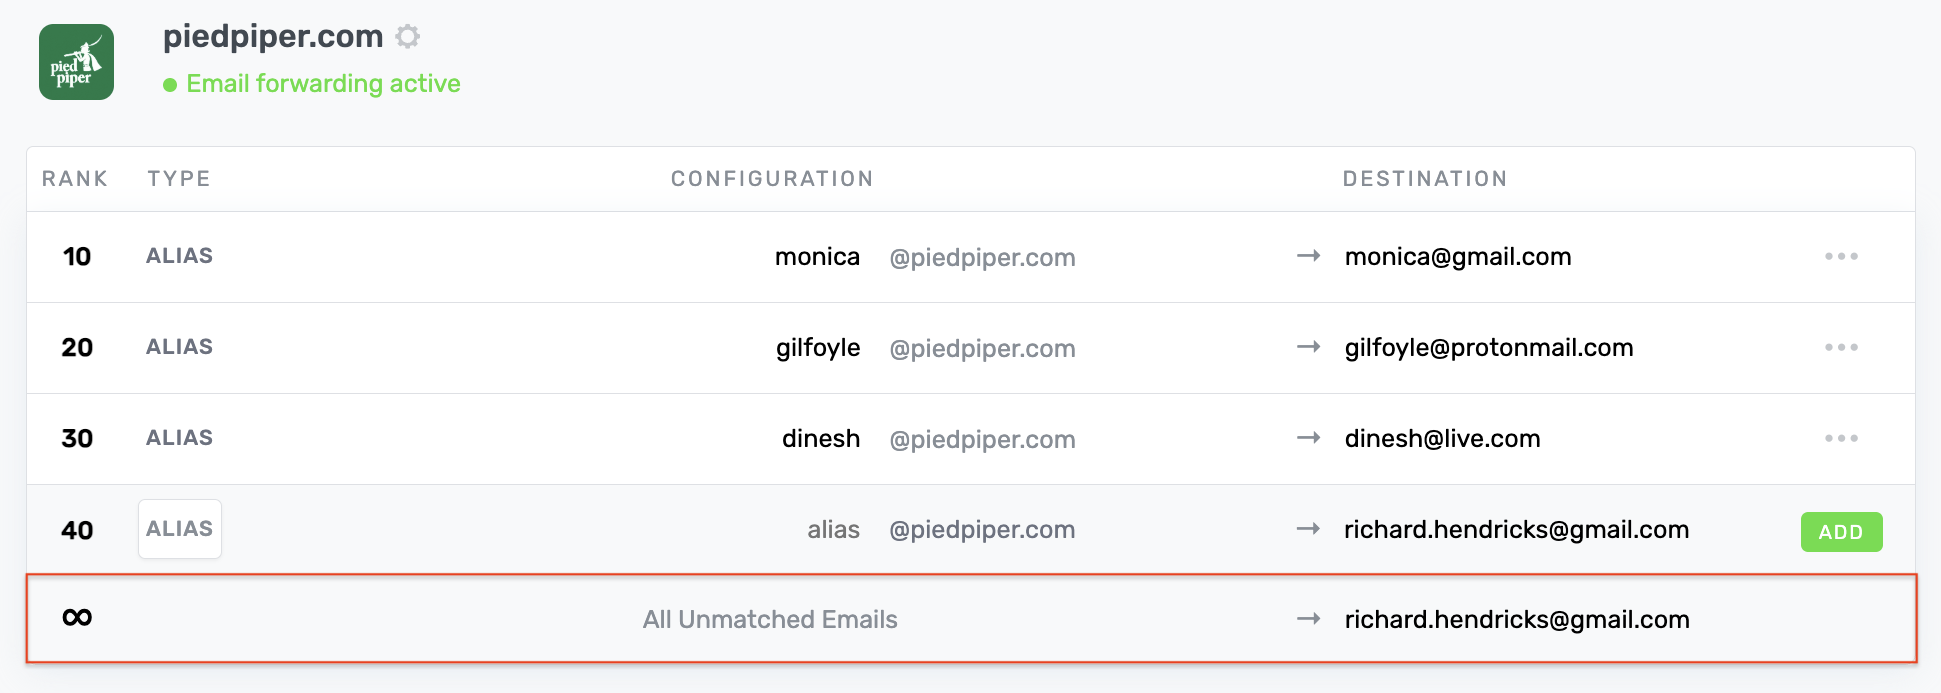The height and width of the screenshot is (693, 1941).
Task: Edit destination field richard.hendricks@gmail.com in row 40
Action: point(1516,530)
